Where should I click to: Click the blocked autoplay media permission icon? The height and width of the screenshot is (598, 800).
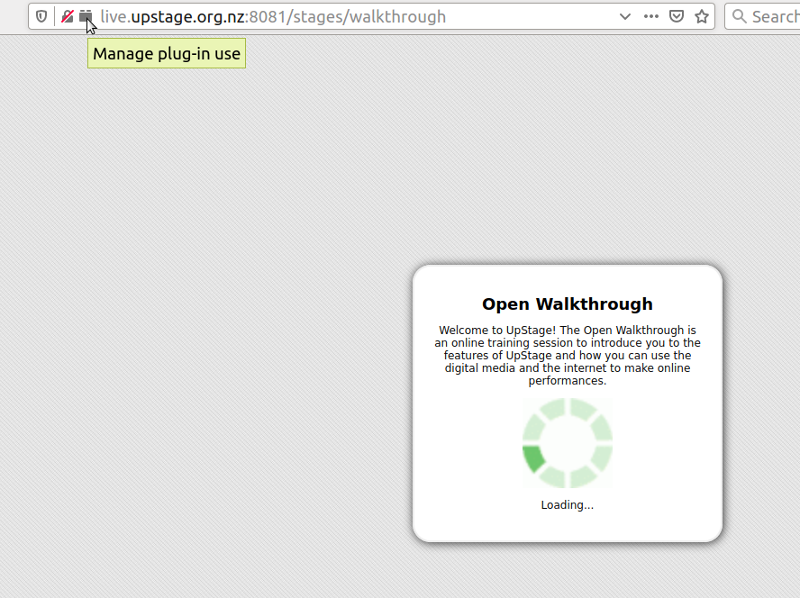[x=67, y=17]
